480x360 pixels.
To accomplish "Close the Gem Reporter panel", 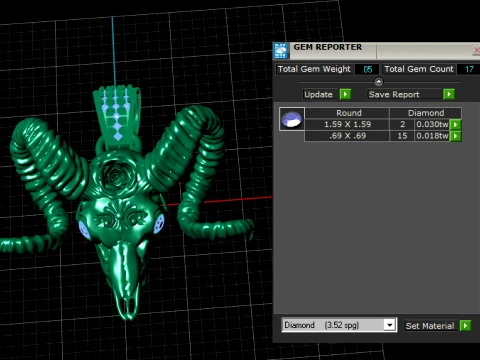I will [x=477, y=50].
